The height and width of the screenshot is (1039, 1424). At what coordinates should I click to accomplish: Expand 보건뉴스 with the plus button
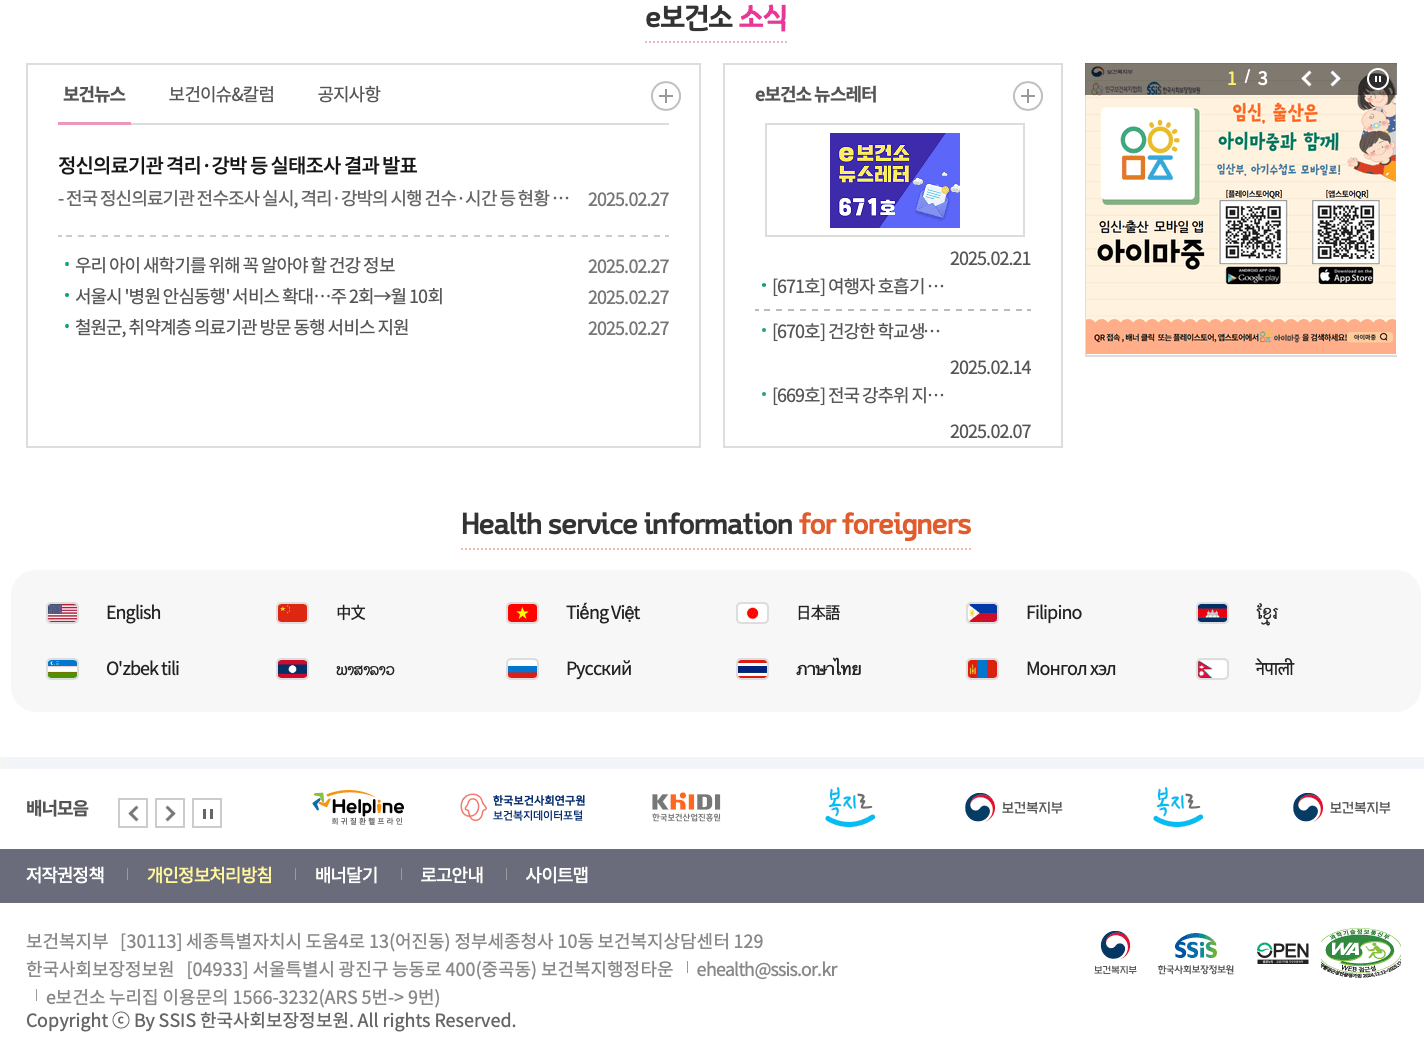tap(666, 95)
